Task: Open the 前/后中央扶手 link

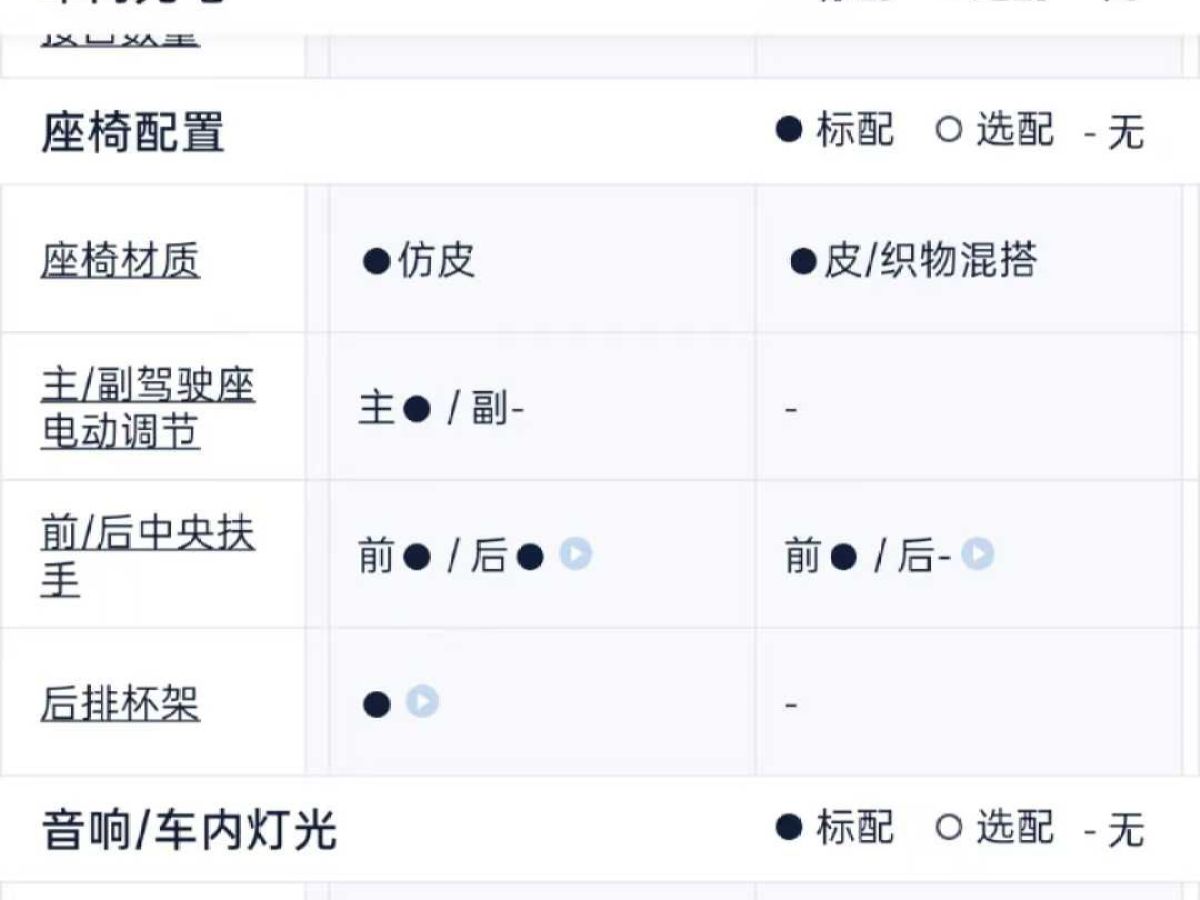Action: tap(147, 556)
